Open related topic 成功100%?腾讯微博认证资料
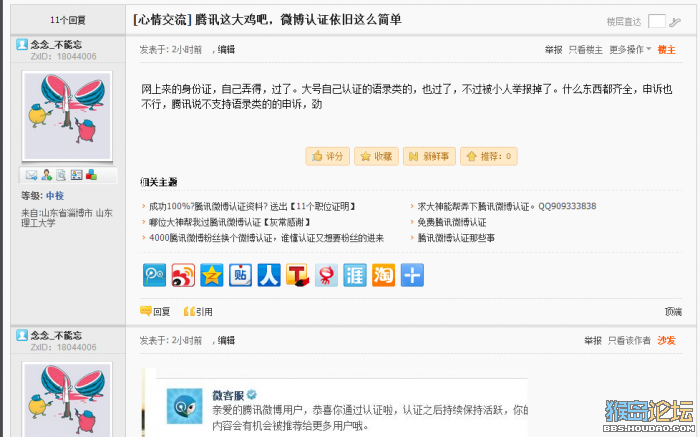The height and width of the screenshot is (437, 700). [x=252, y=206]
